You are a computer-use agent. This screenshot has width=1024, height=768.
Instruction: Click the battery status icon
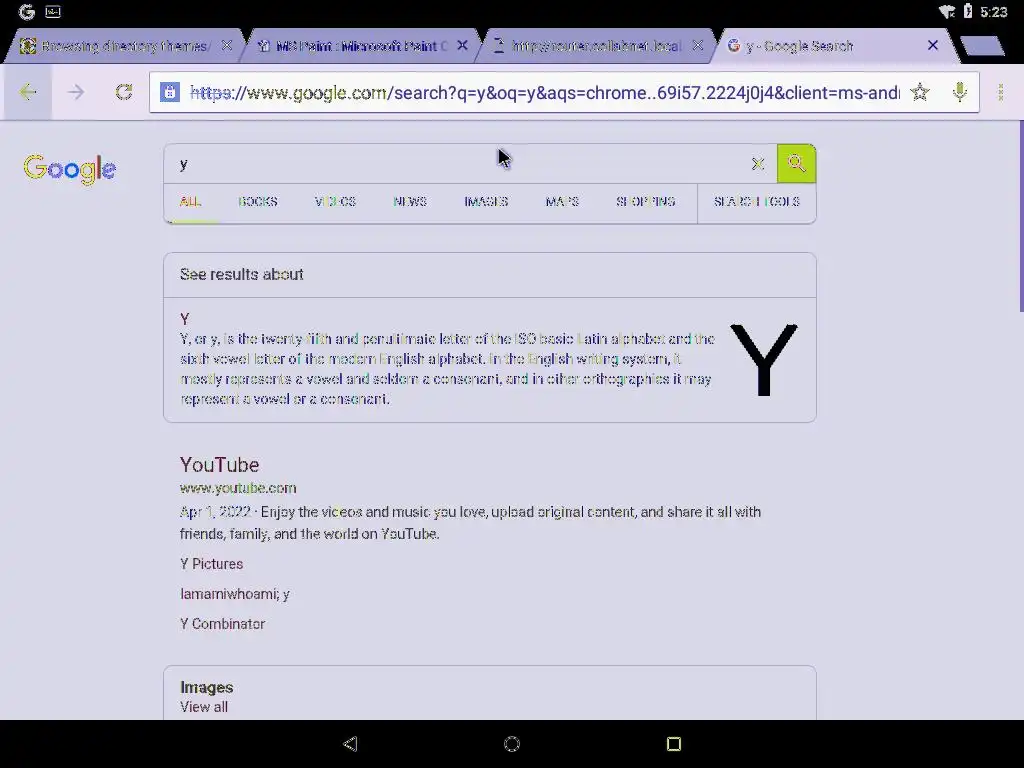968,12
